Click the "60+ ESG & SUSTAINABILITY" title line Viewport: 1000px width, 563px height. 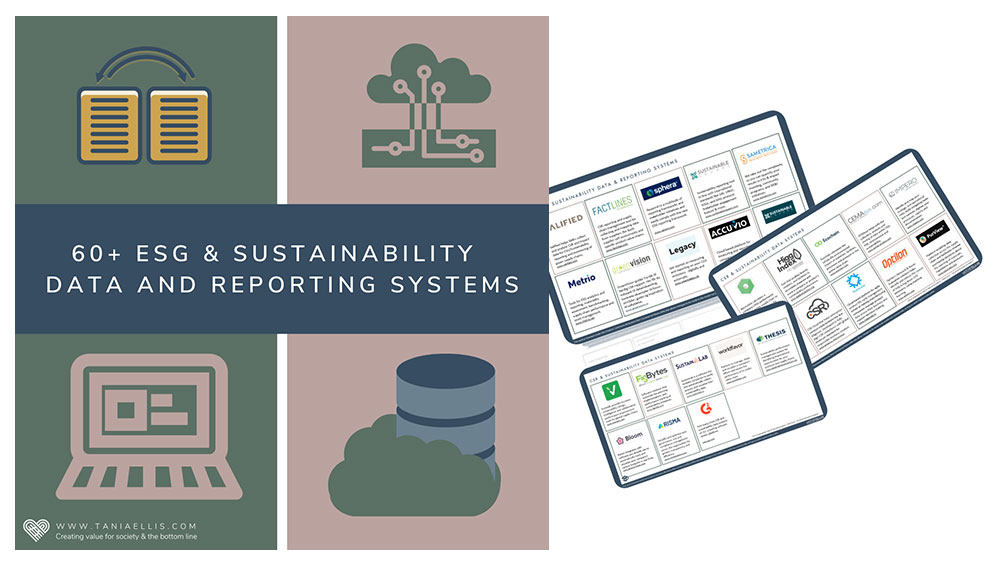(272, 253)
